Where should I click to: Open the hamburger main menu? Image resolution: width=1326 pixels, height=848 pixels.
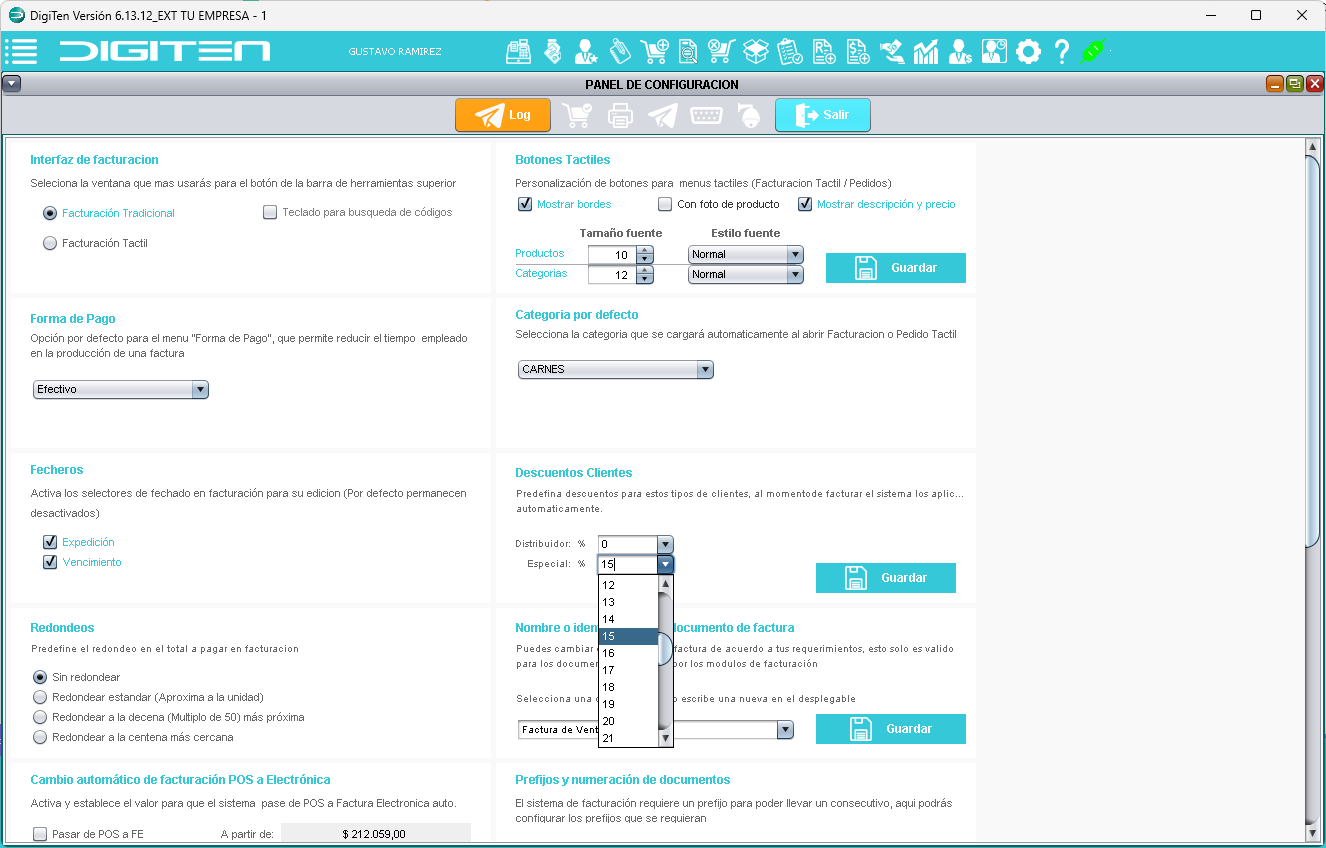tap(21, 51)
